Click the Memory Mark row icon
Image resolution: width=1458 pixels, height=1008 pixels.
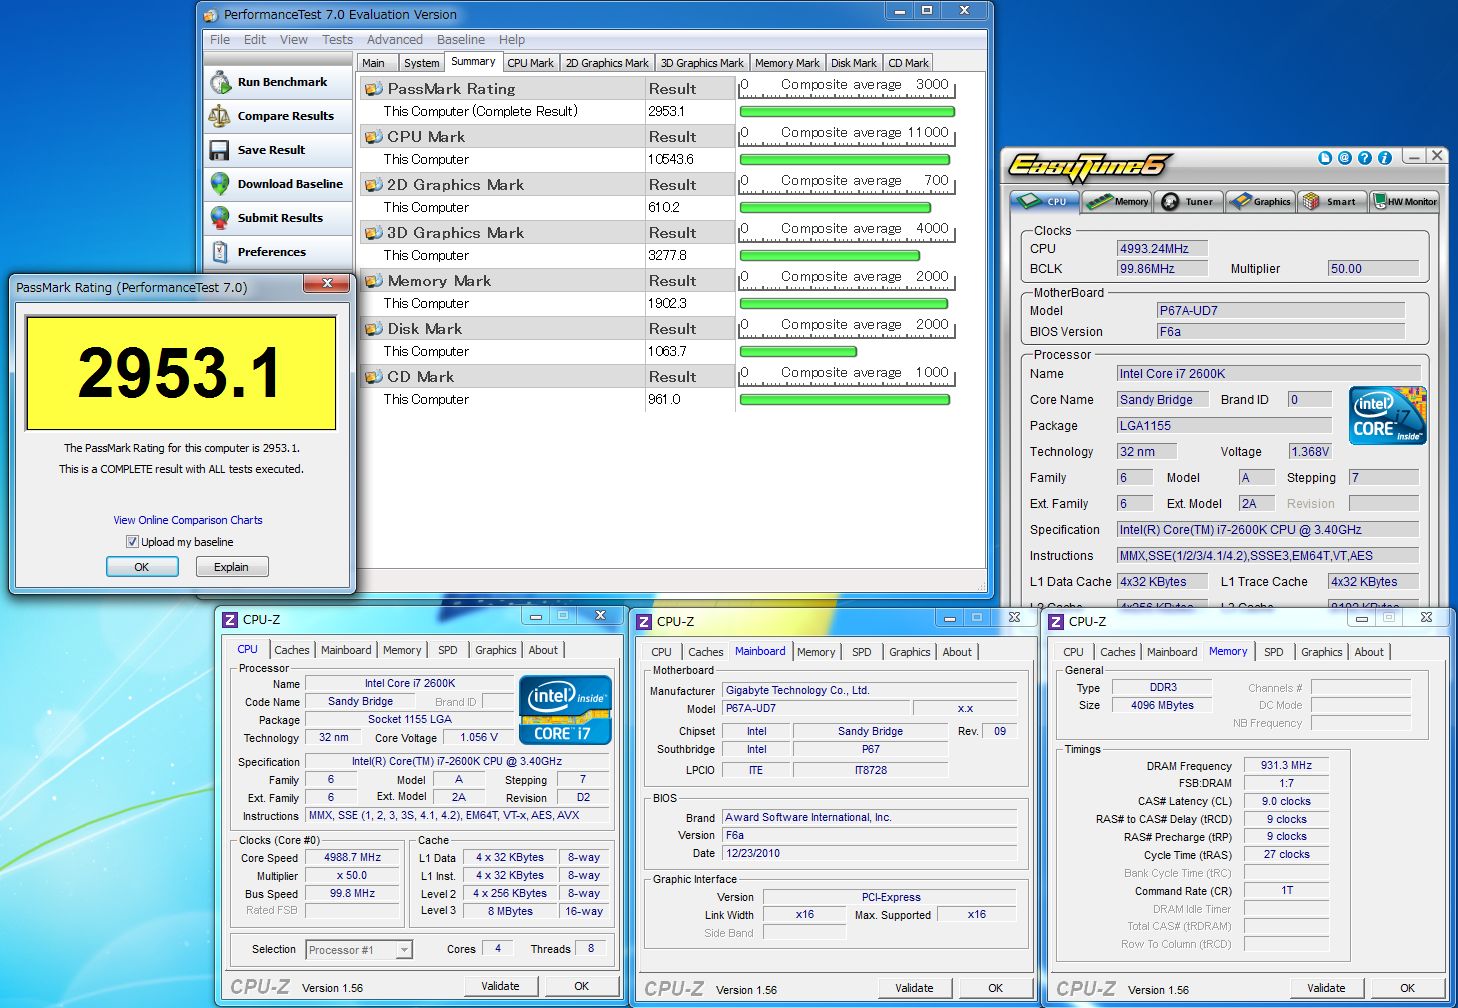pos(374,281)
